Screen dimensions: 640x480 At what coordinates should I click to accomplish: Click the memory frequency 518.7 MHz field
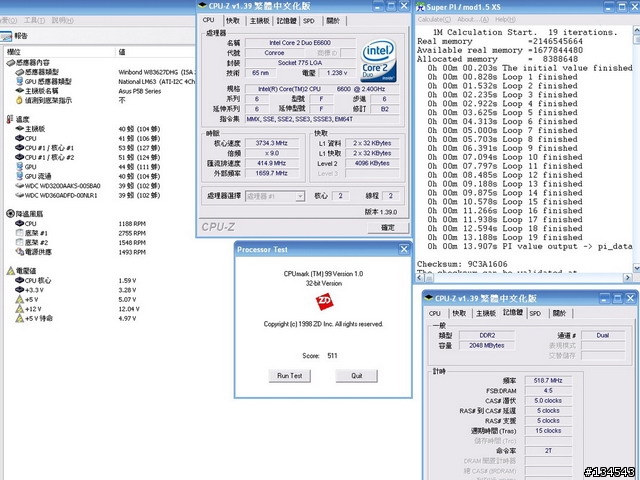click(548, 381)
